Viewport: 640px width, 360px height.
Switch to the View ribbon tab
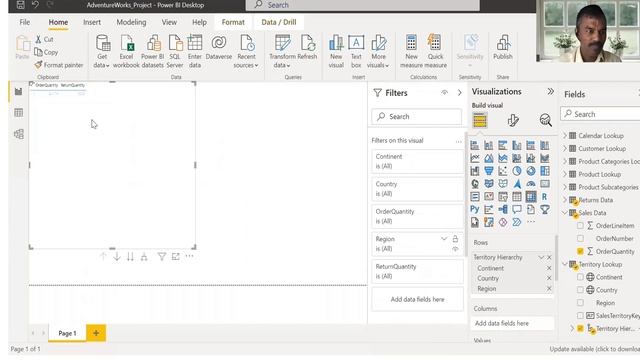coord(169,22)
